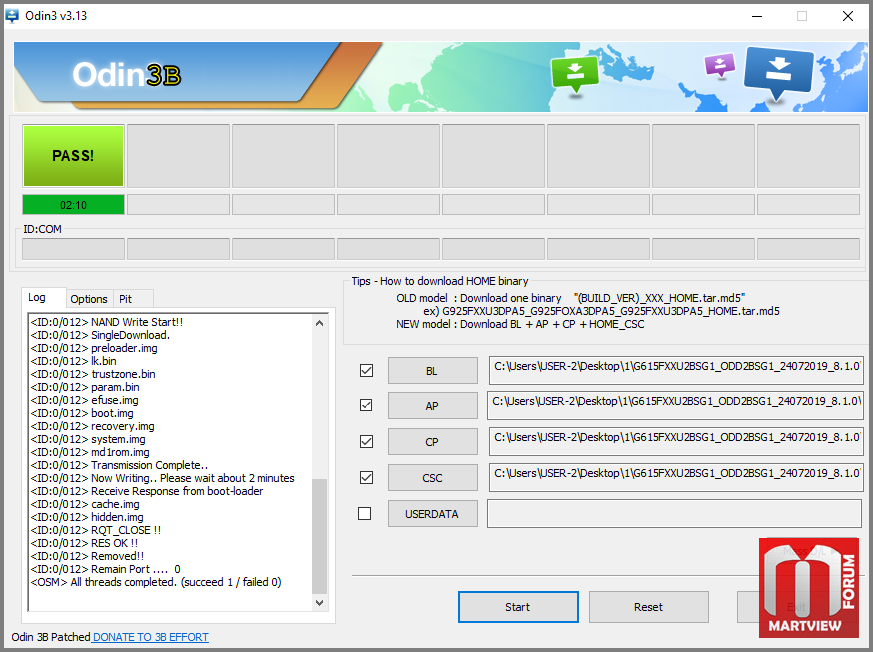873x652 pixels.
Task: Click the Start button
Action: (x=518, y=607)
